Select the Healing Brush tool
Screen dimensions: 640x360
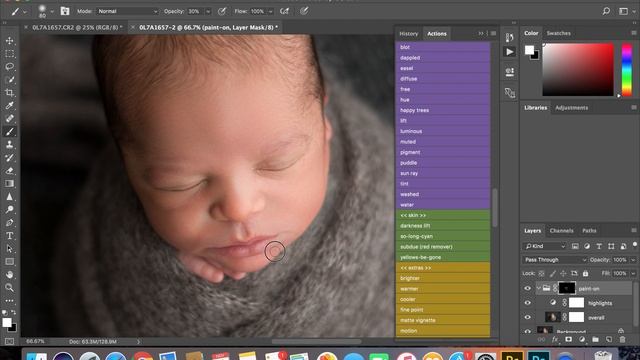[10, 119]
